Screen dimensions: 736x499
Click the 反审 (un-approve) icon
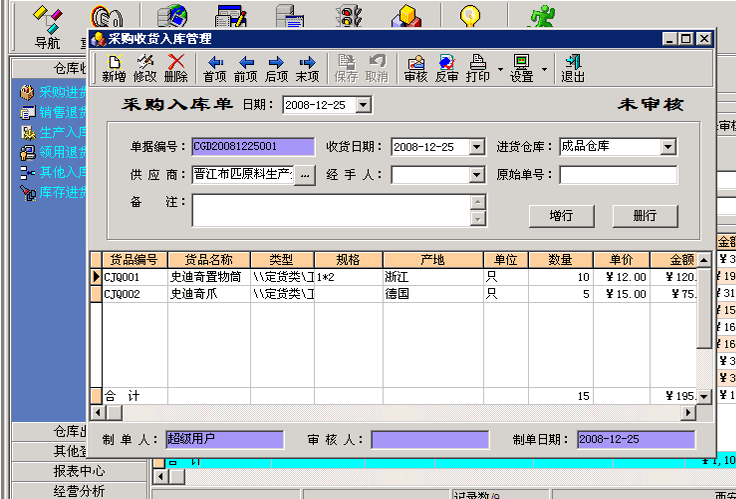(x=446, y=69)
